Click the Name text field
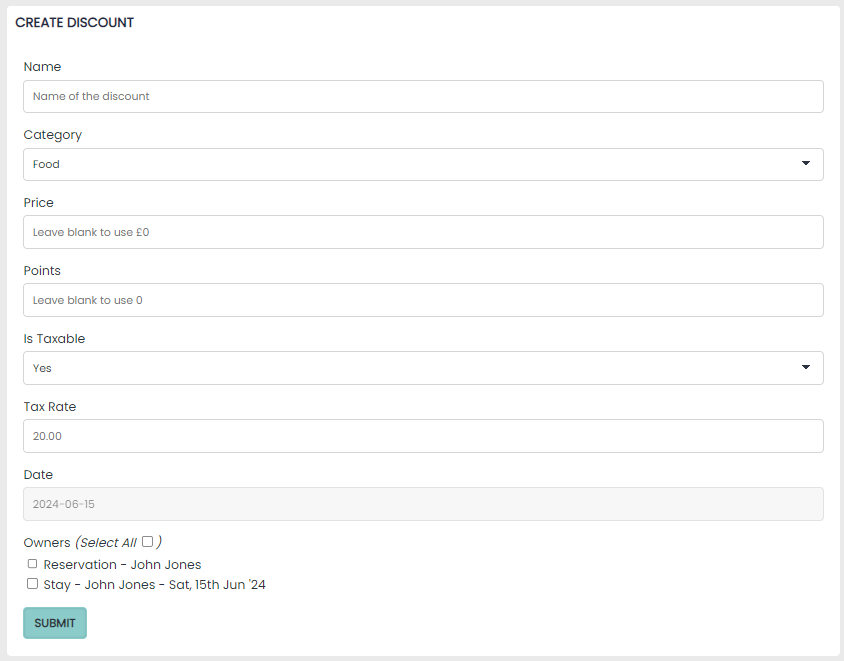844x661 pixels. point(423,97)
